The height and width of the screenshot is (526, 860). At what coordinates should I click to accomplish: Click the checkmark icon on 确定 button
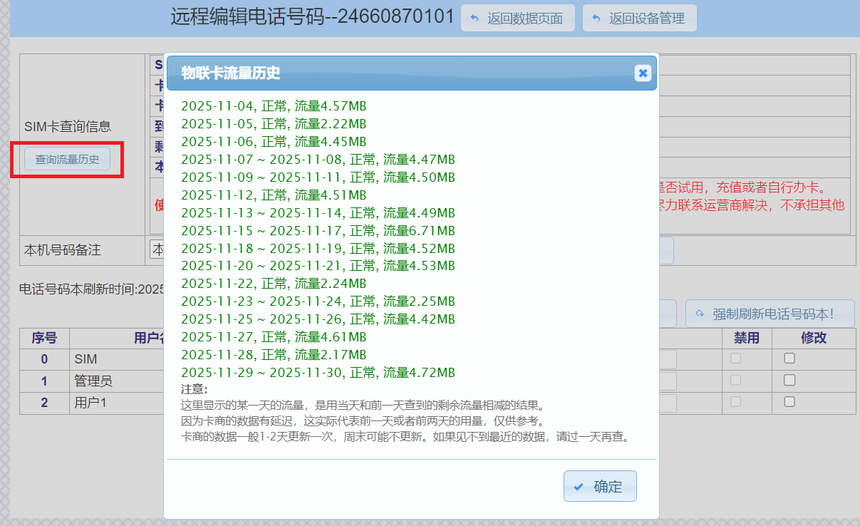[x=579, y=487]
